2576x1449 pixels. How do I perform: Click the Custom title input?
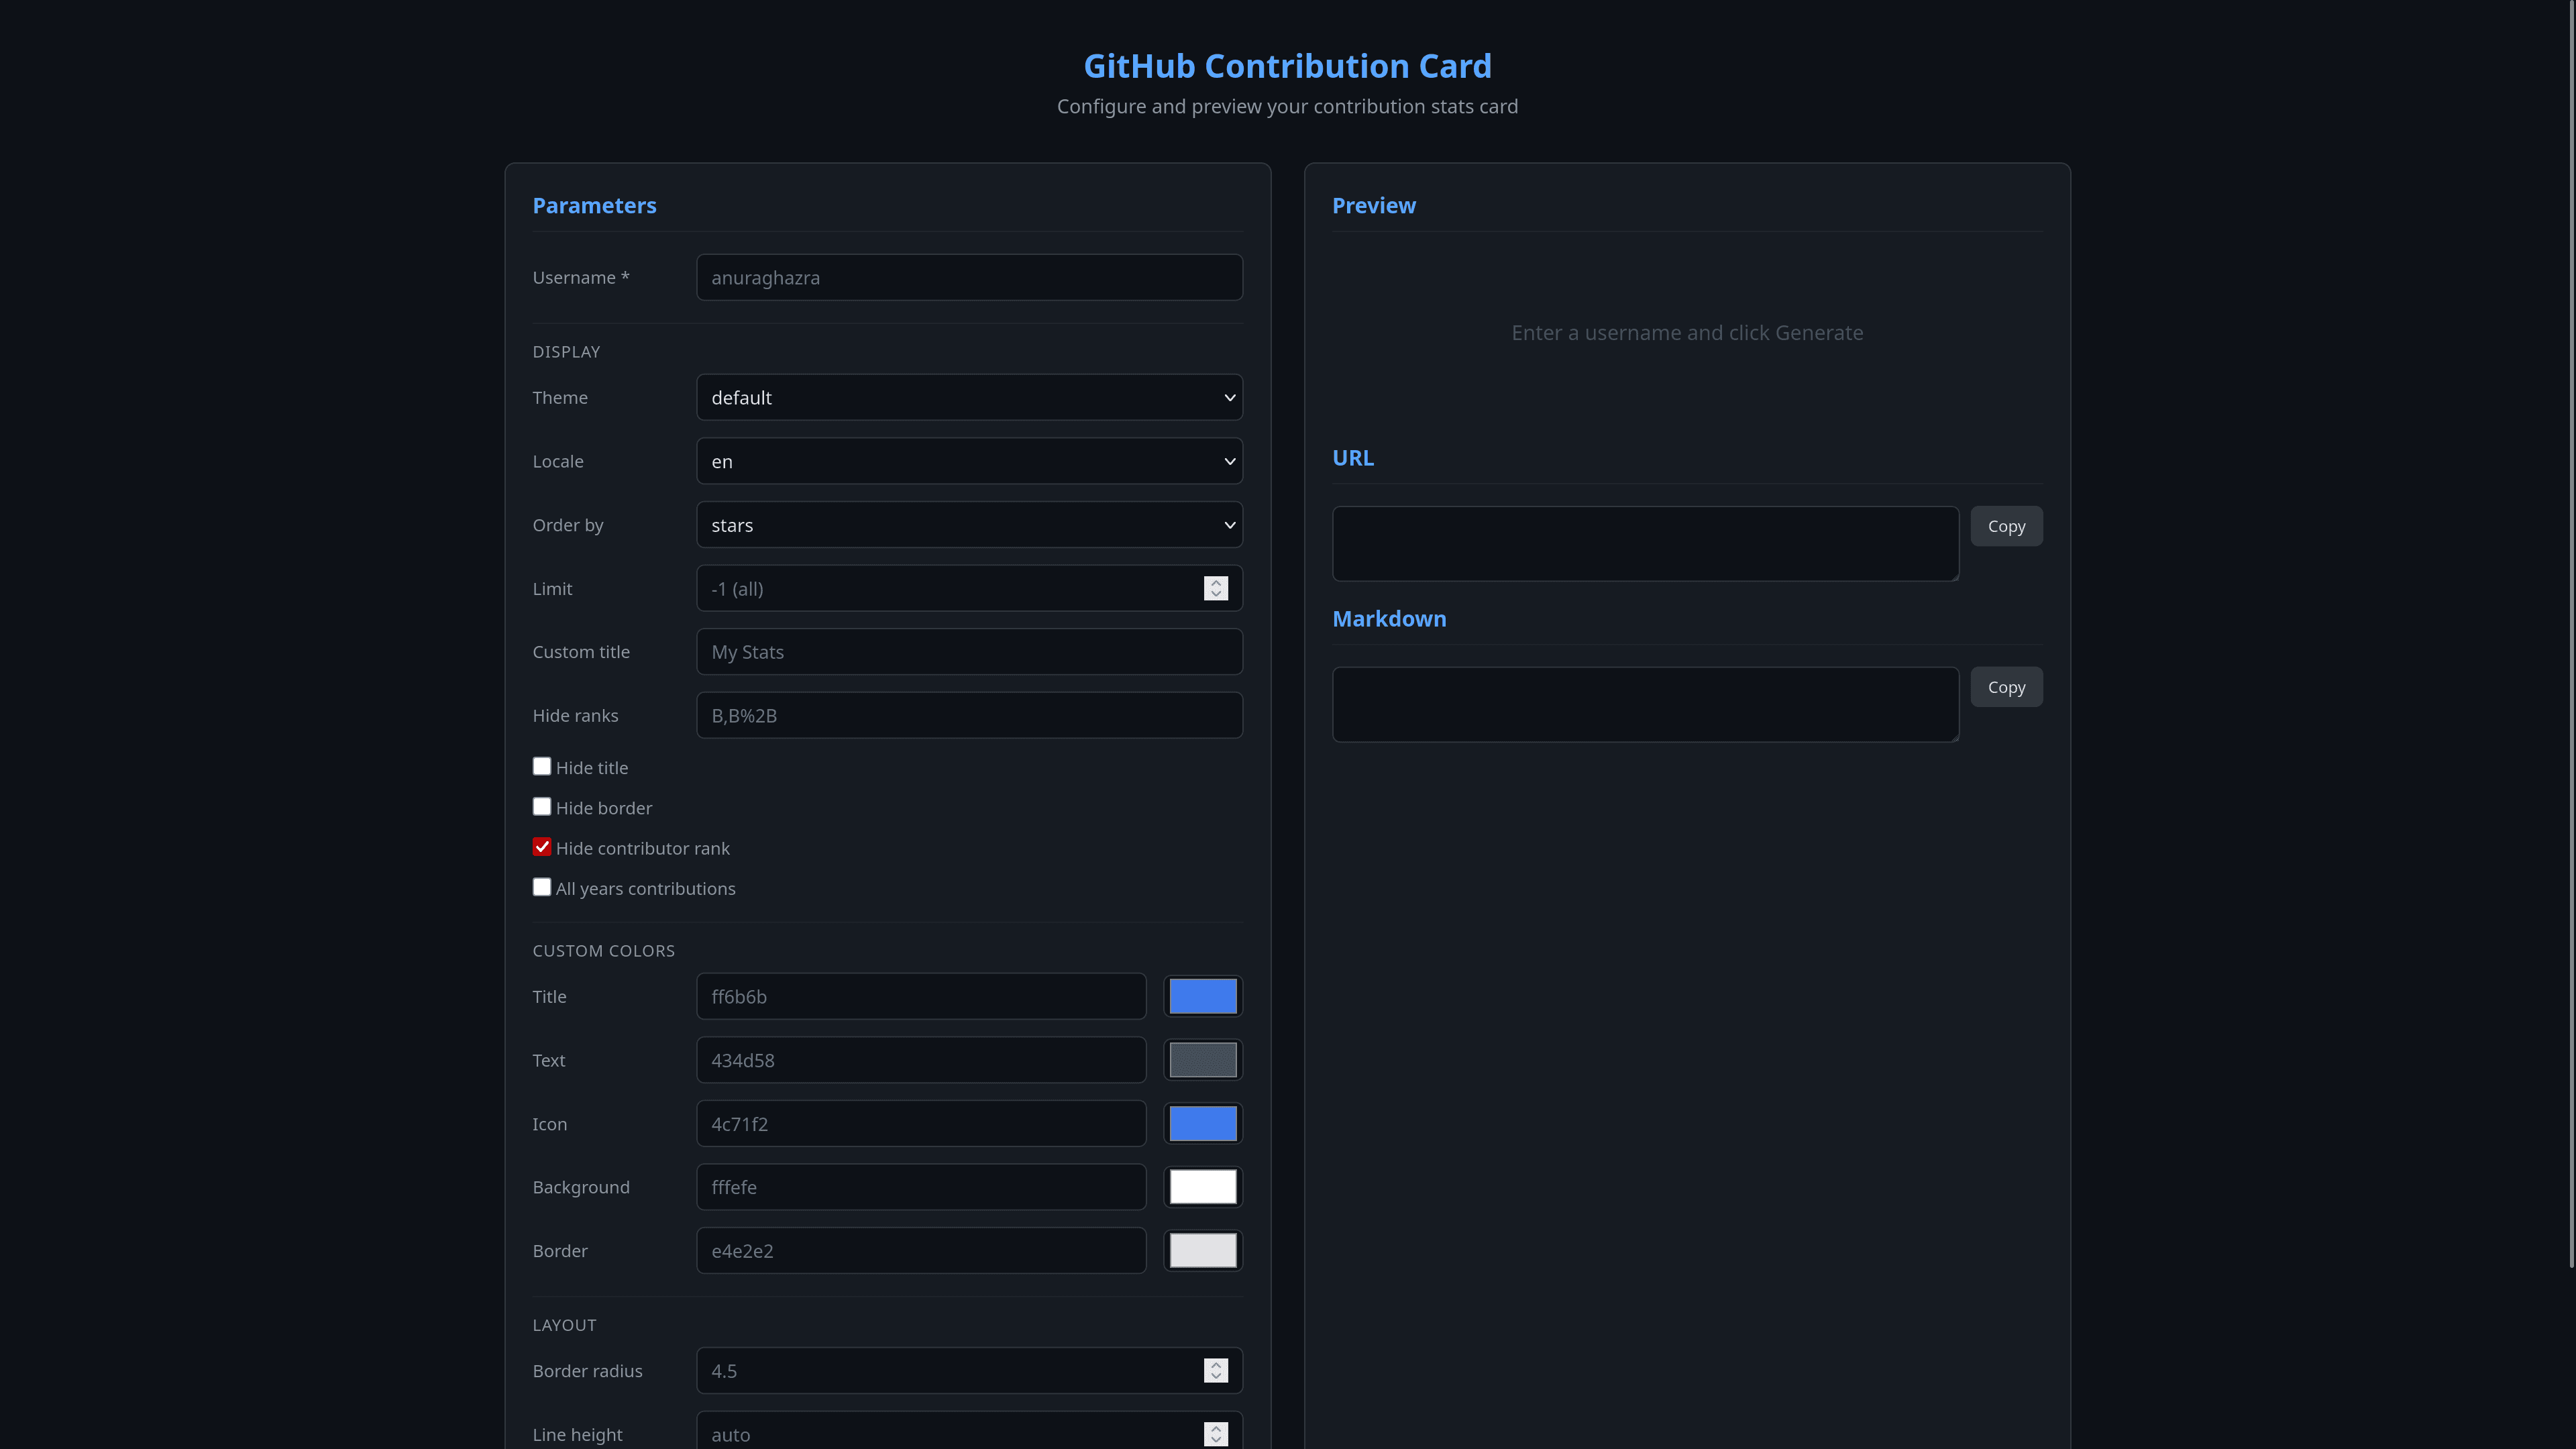click(969, 652)
